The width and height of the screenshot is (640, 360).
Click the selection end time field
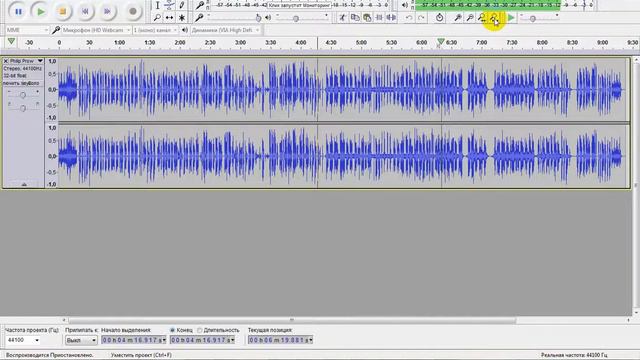tap(202, 340)
